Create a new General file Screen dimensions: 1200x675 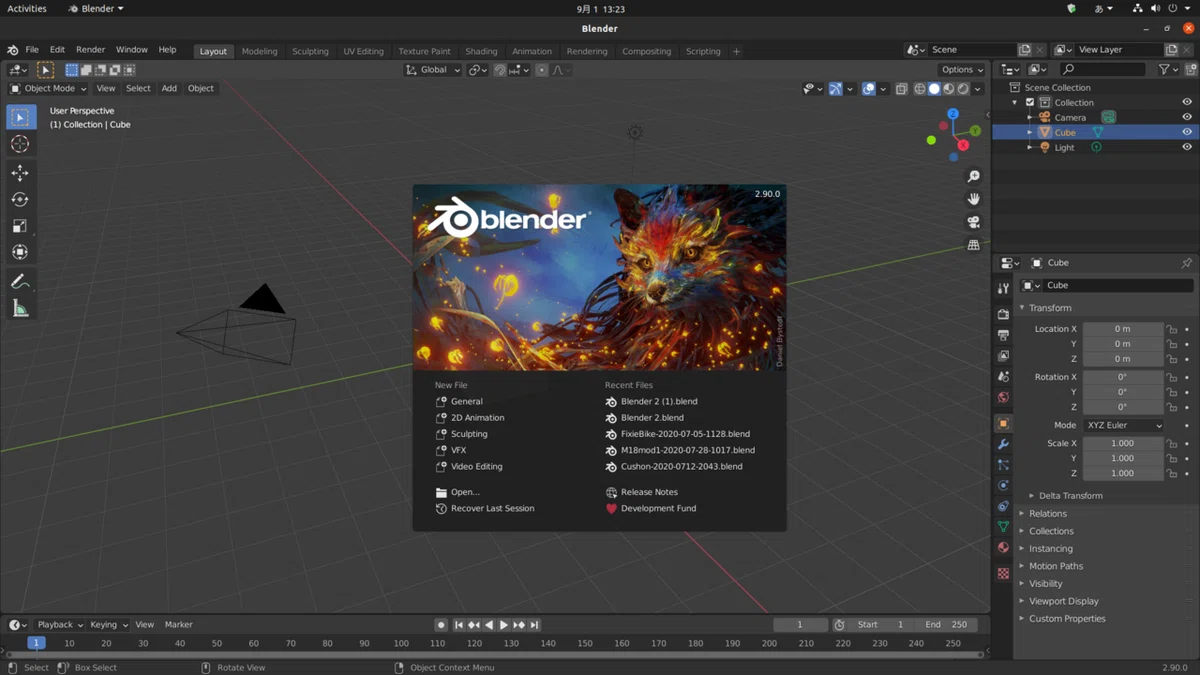[x=466, y=401]
